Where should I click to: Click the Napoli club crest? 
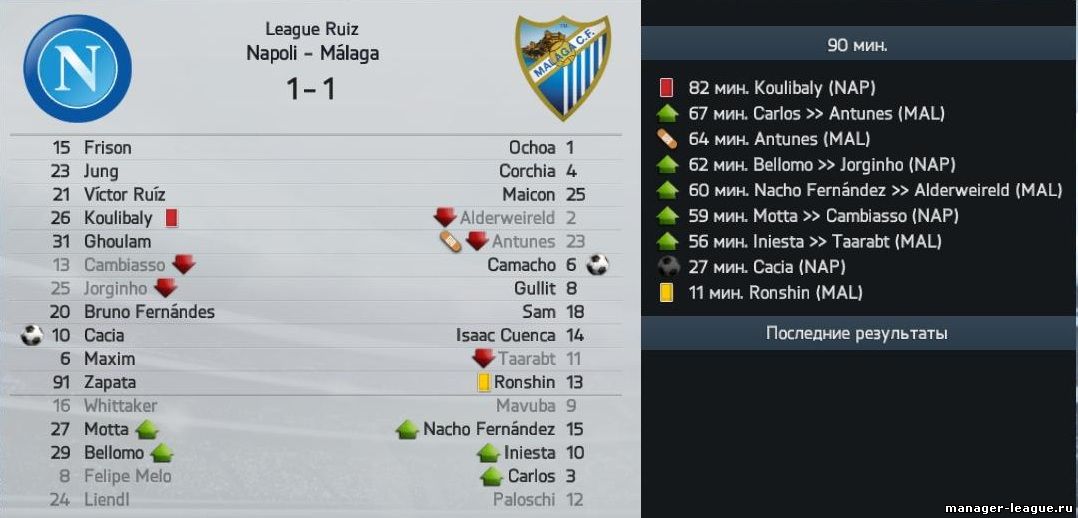tap(77, 69)
